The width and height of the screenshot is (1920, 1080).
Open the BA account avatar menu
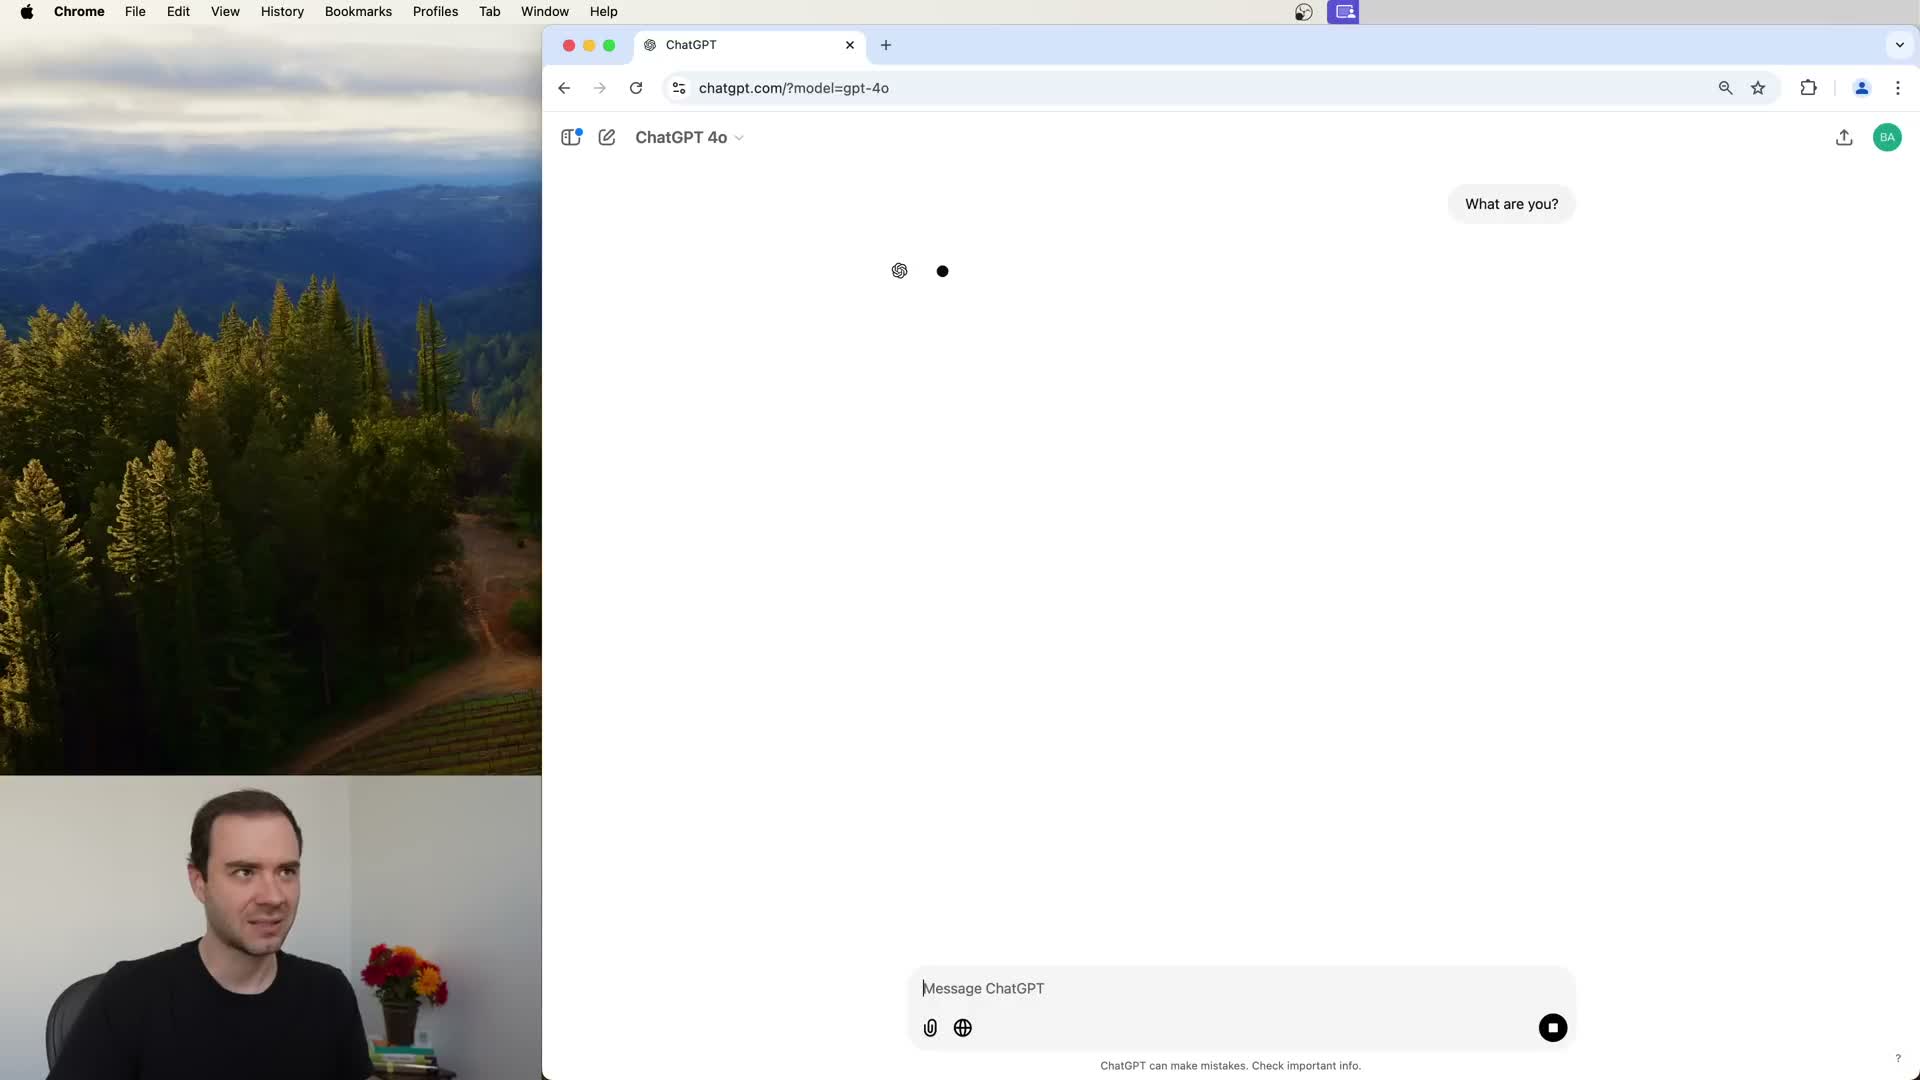1886,138
